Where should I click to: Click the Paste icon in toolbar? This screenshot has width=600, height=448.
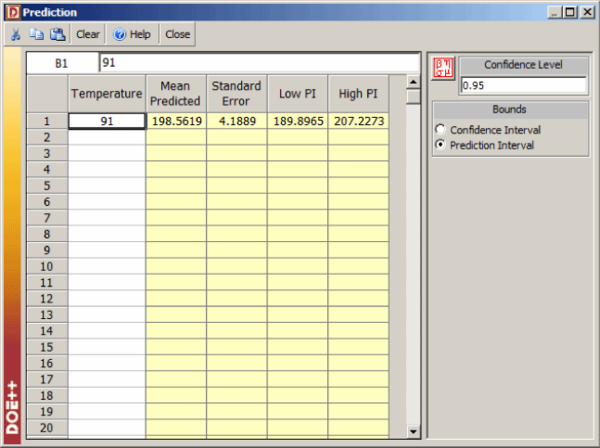57,34
